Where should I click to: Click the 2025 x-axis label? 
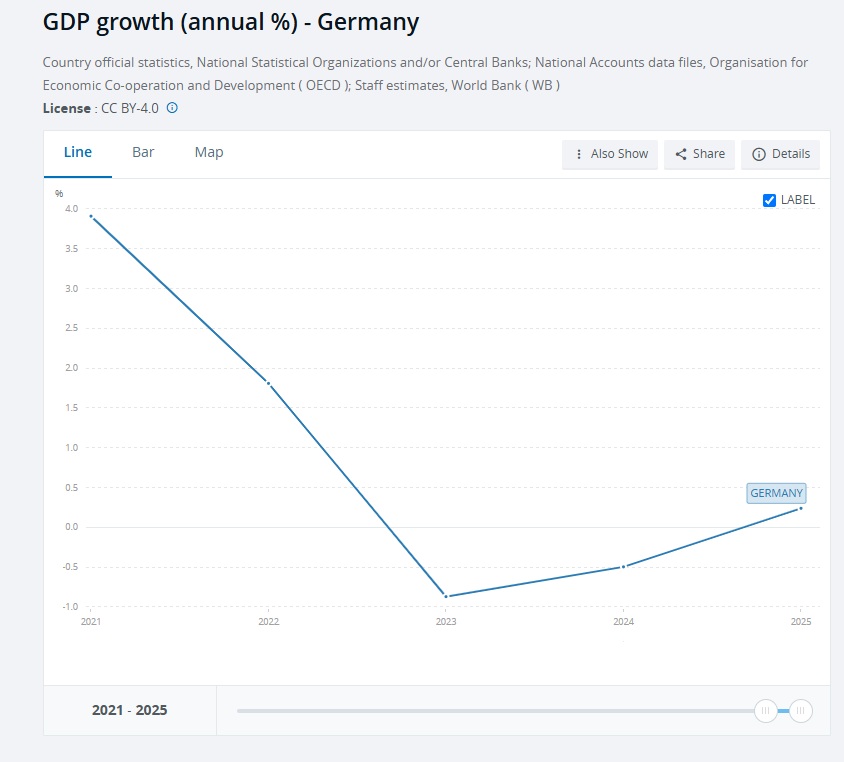tap(801, 622)
